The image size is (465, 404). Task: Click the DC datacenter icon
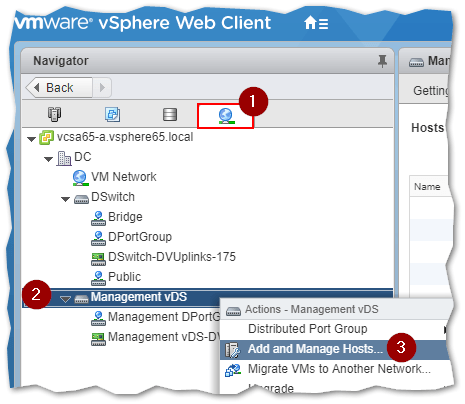coord(64,158)
